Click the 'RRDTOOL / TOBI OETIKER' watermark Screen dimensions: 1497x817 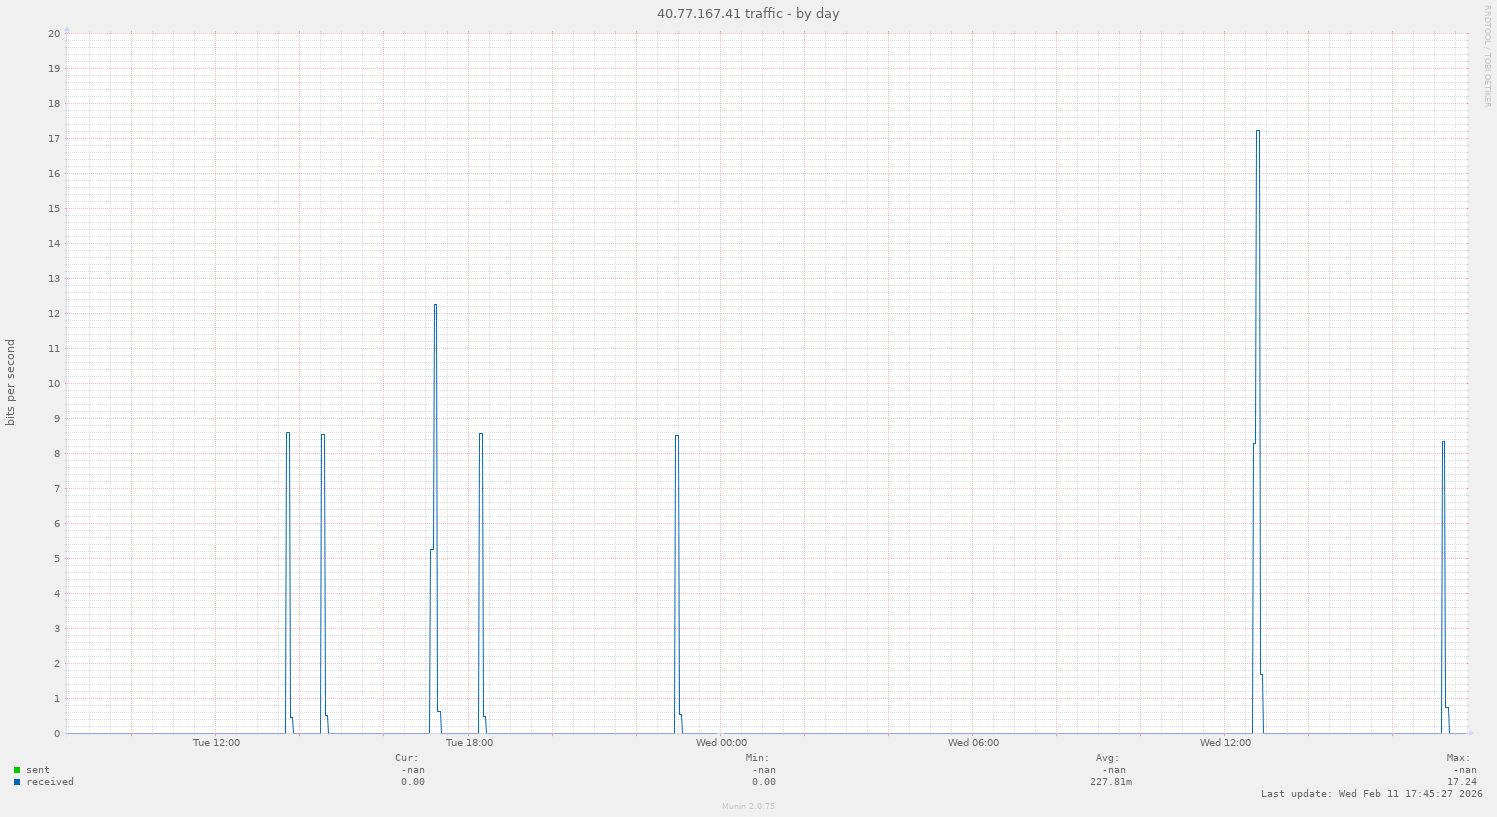(1487, 56)
